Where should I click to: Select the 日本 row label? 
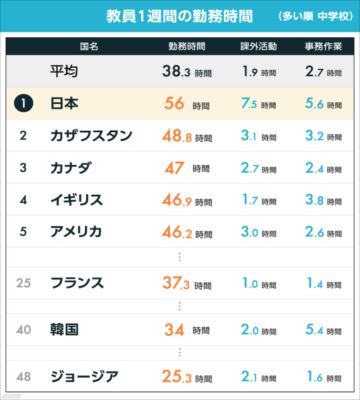pos(64,104)
